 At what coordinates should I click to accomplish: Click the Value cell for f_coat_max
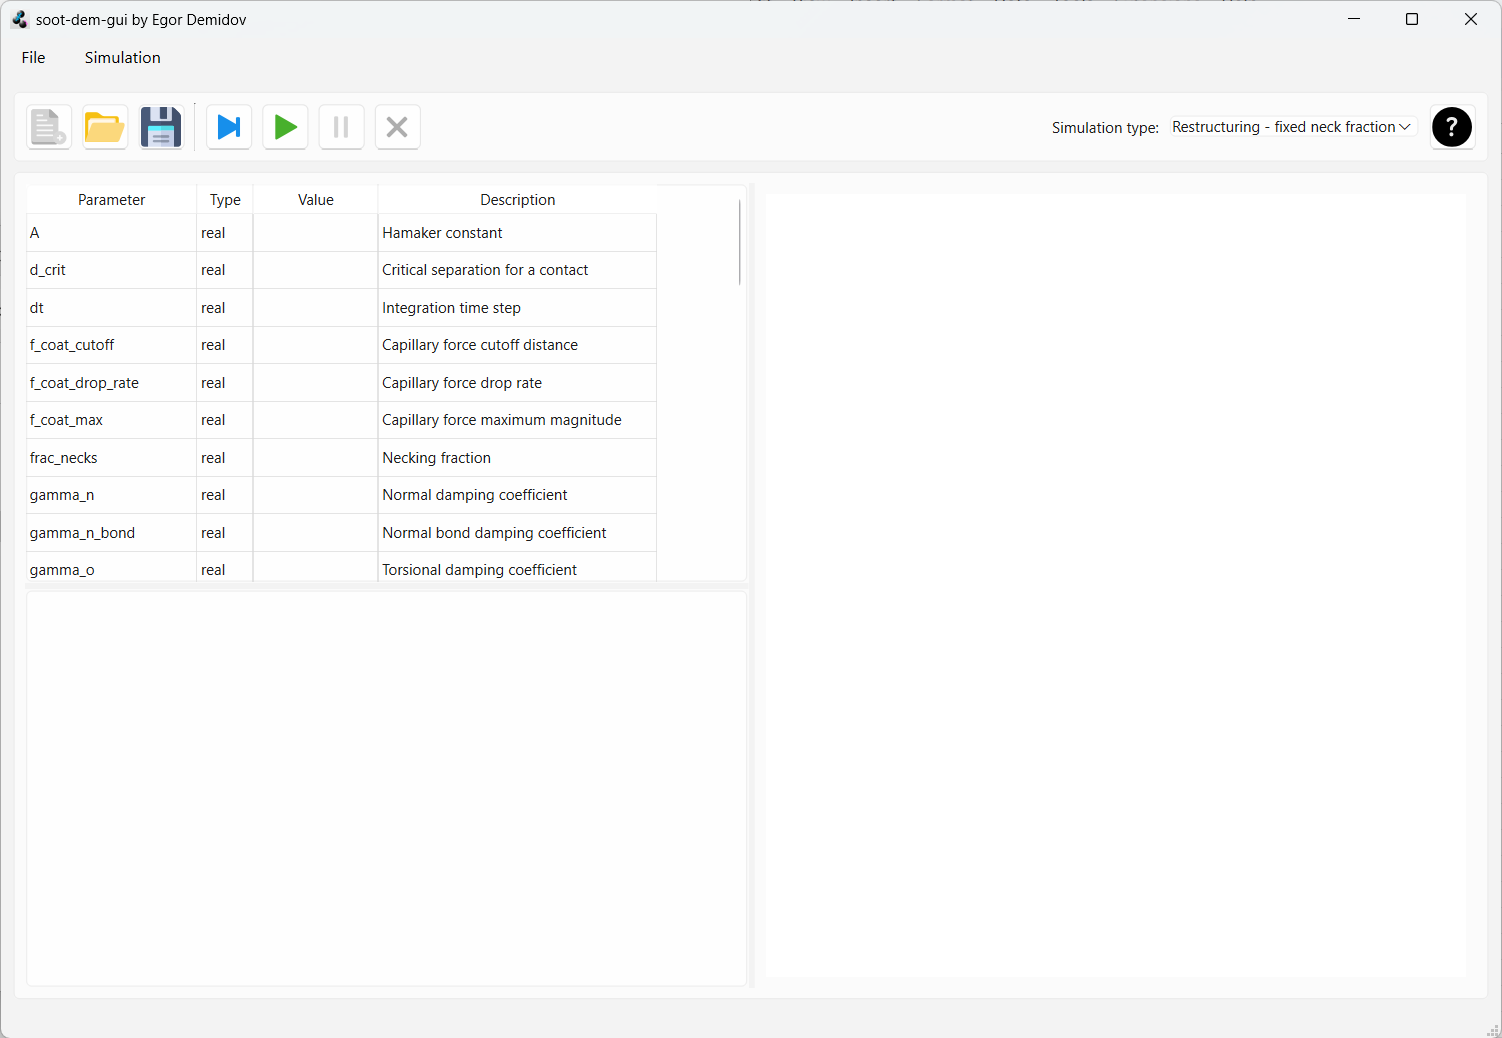(316, 420)
